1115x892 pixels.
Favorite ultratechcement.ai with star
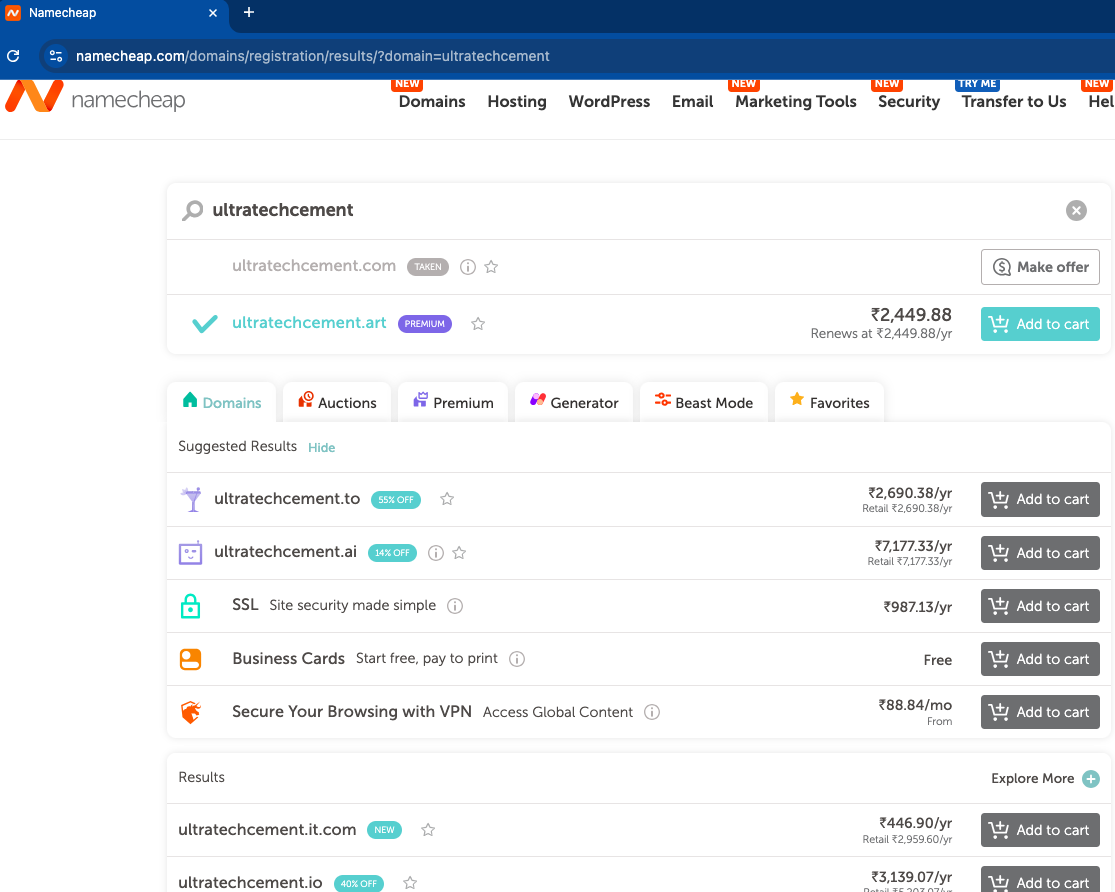[459, 553]
